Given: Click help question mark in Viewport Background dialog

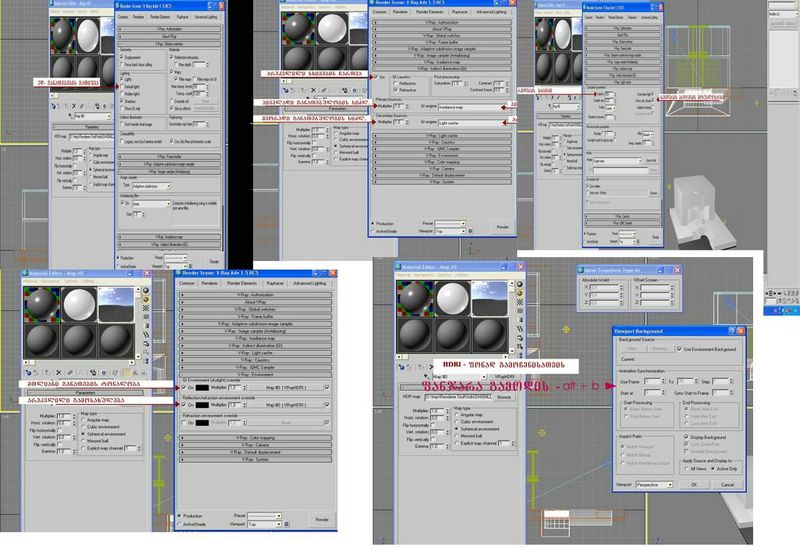Looking at the screenshot, I should (x=732, y=331).
